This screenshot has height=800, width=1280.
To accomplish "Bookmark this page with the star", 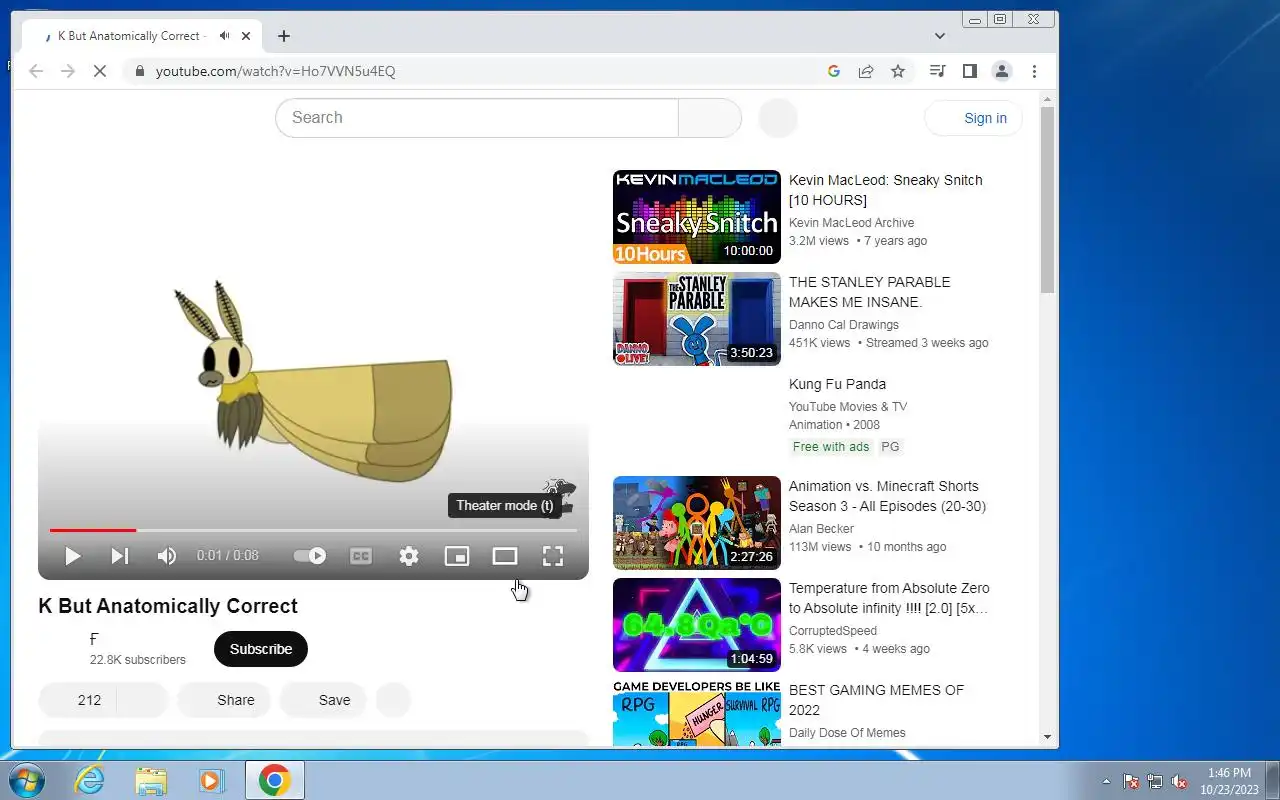I will pyautogui.click(x=898, y=71).
